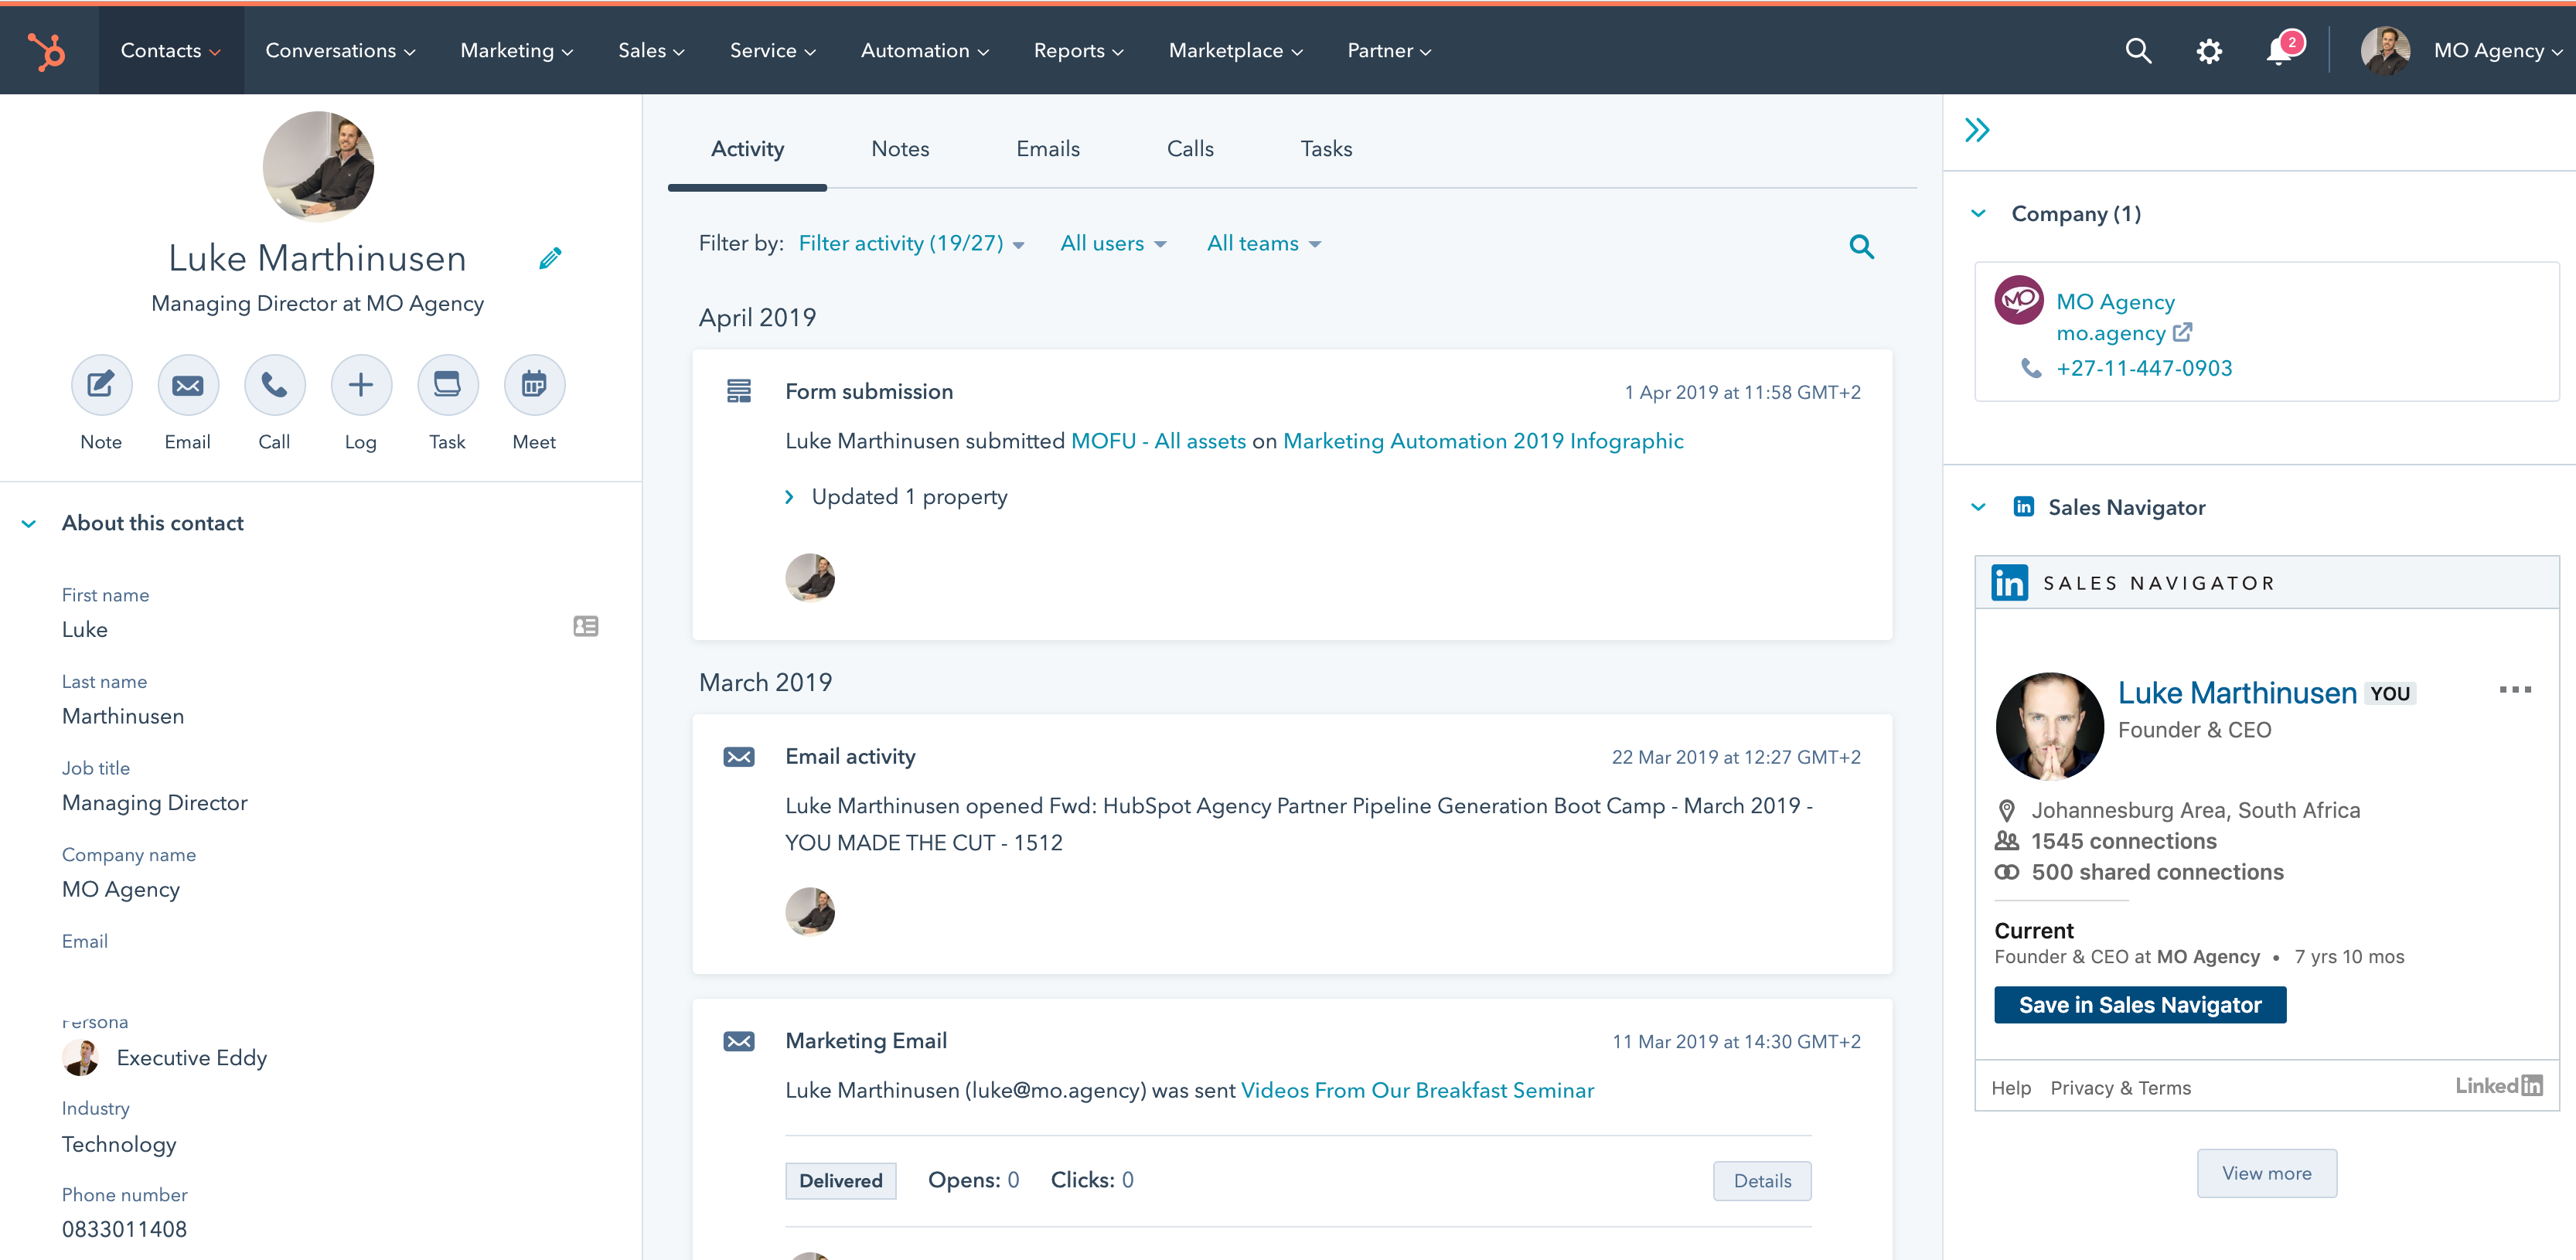Create a Note for the contact
2576x1260 pixels.
pyautogui.click(x=101, y=384)
